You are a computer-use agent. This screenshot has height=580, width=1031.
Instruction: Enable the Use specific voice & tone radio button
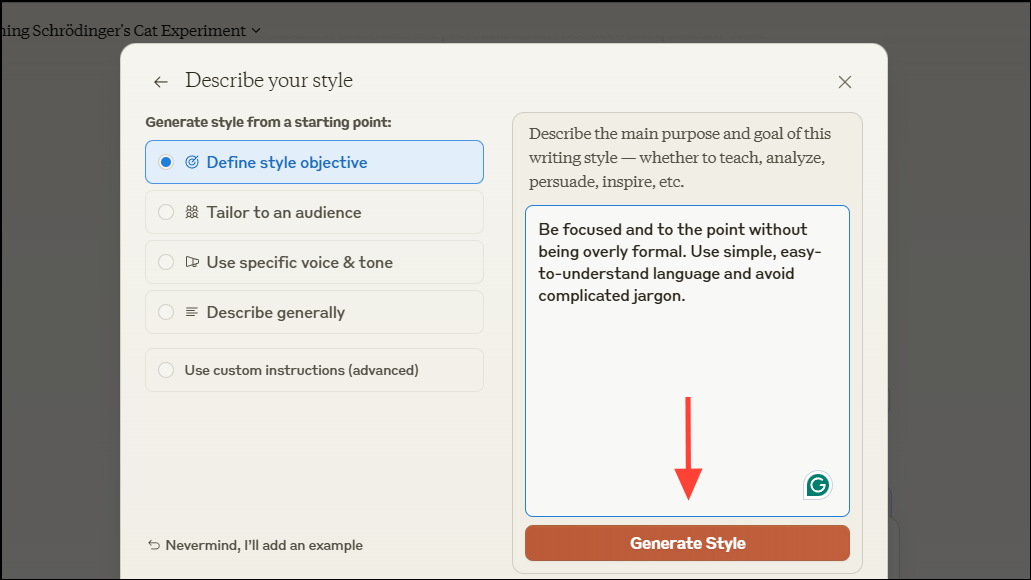[166, 262]
